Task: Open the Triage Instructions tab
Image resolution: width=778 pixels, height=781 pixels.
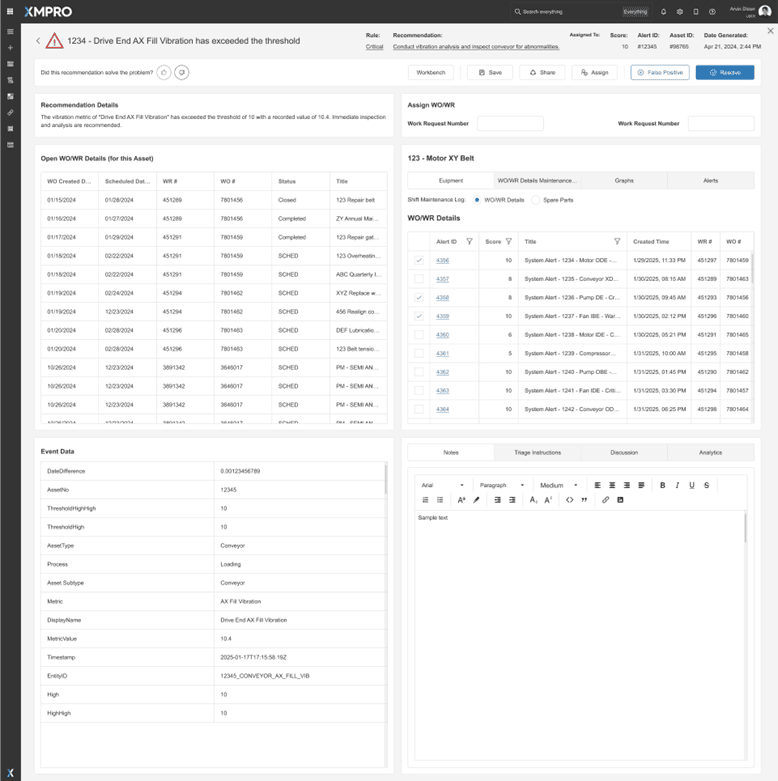Action: coord(537,452)
